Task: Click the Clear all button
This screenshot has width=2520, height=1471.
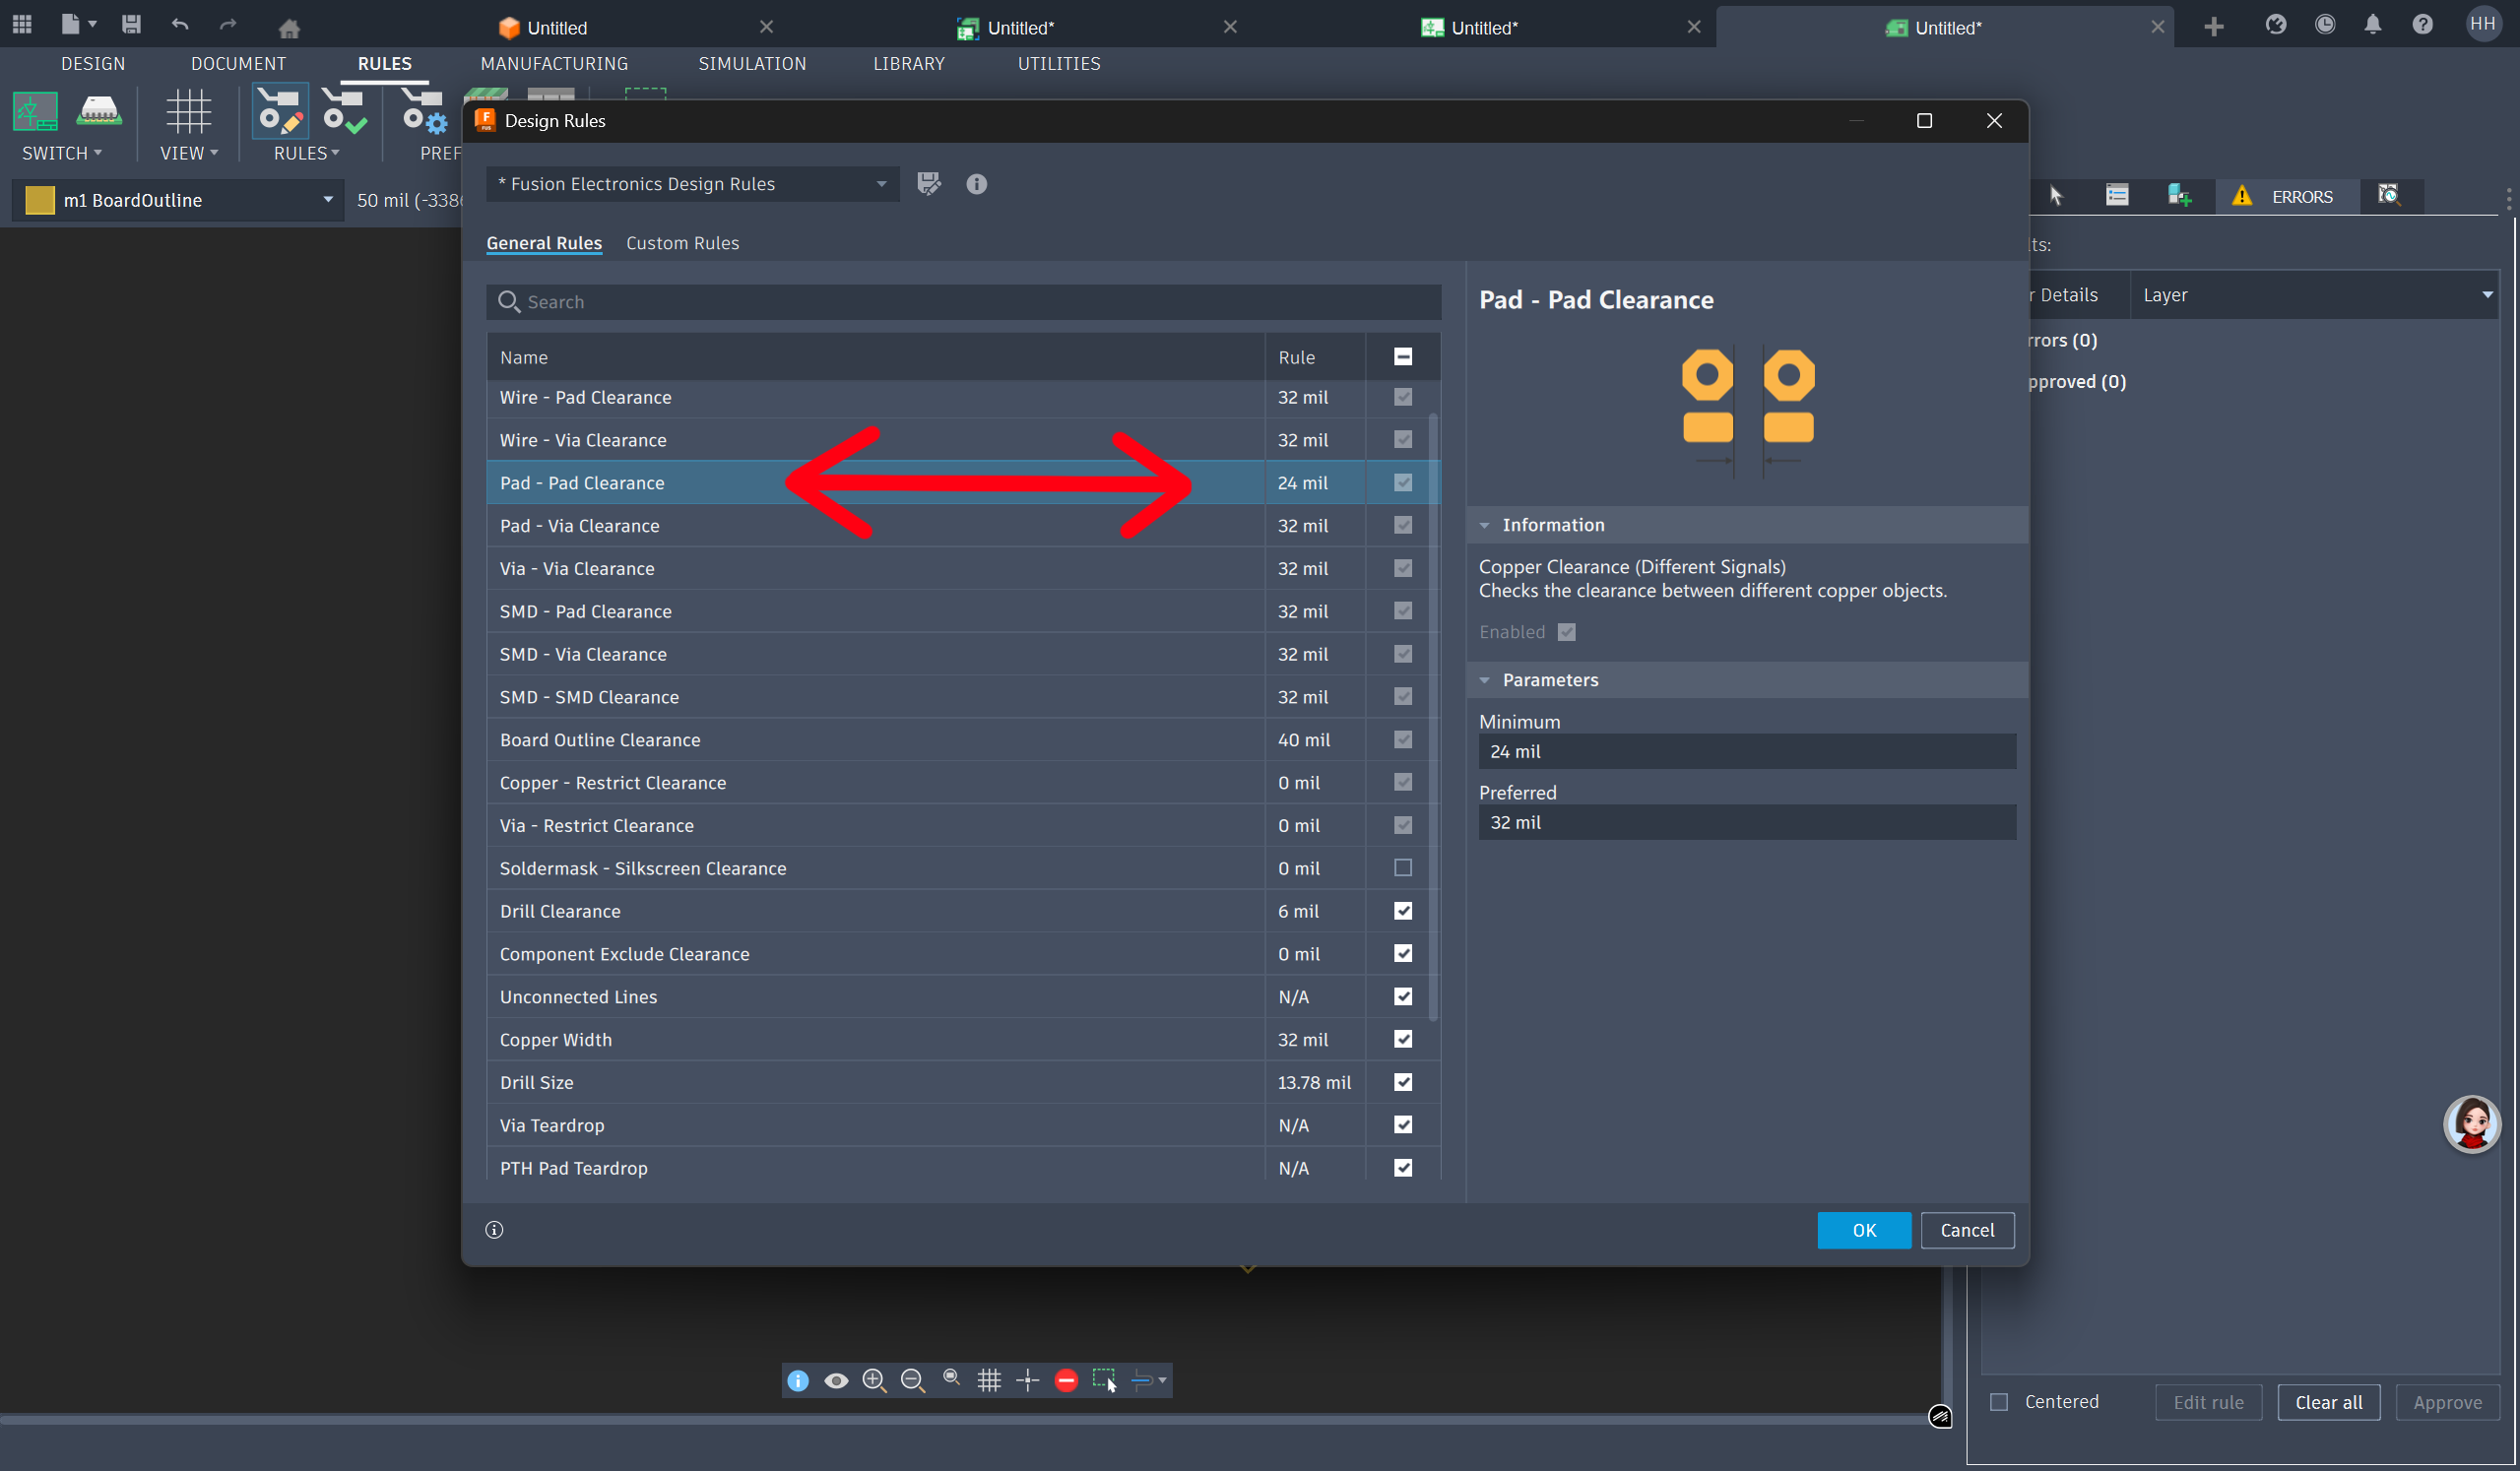Action: click(x=2328, y=1402)
